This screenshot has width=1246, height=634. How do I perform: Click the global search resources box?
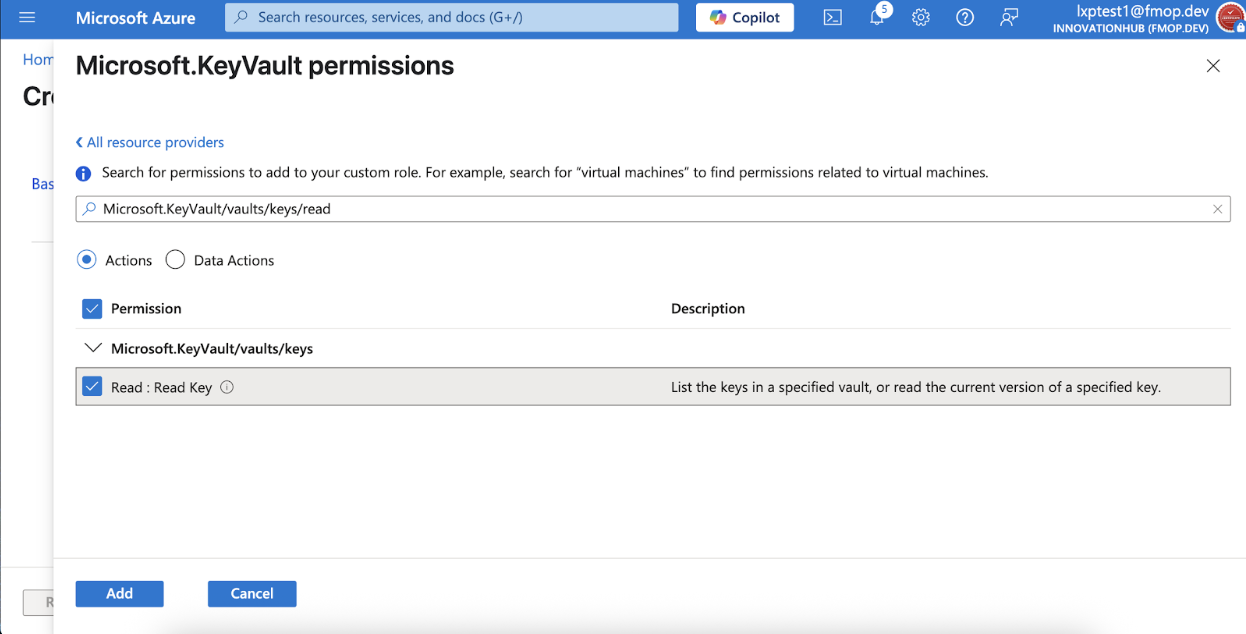click(x=451, y=18)
